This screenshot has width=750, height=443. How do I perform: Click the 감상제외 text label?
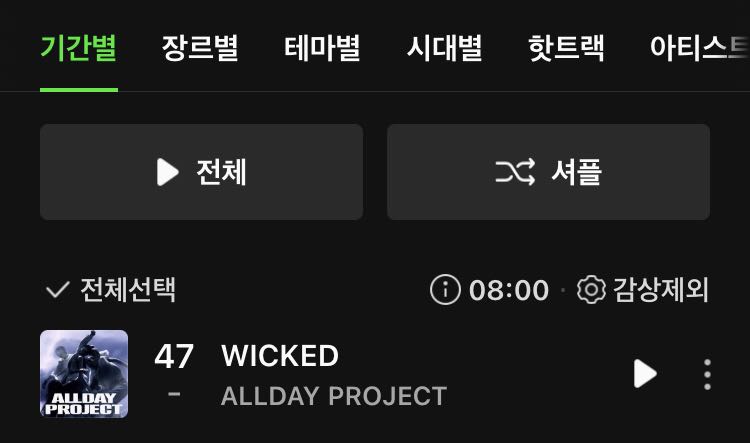[661, 290]
